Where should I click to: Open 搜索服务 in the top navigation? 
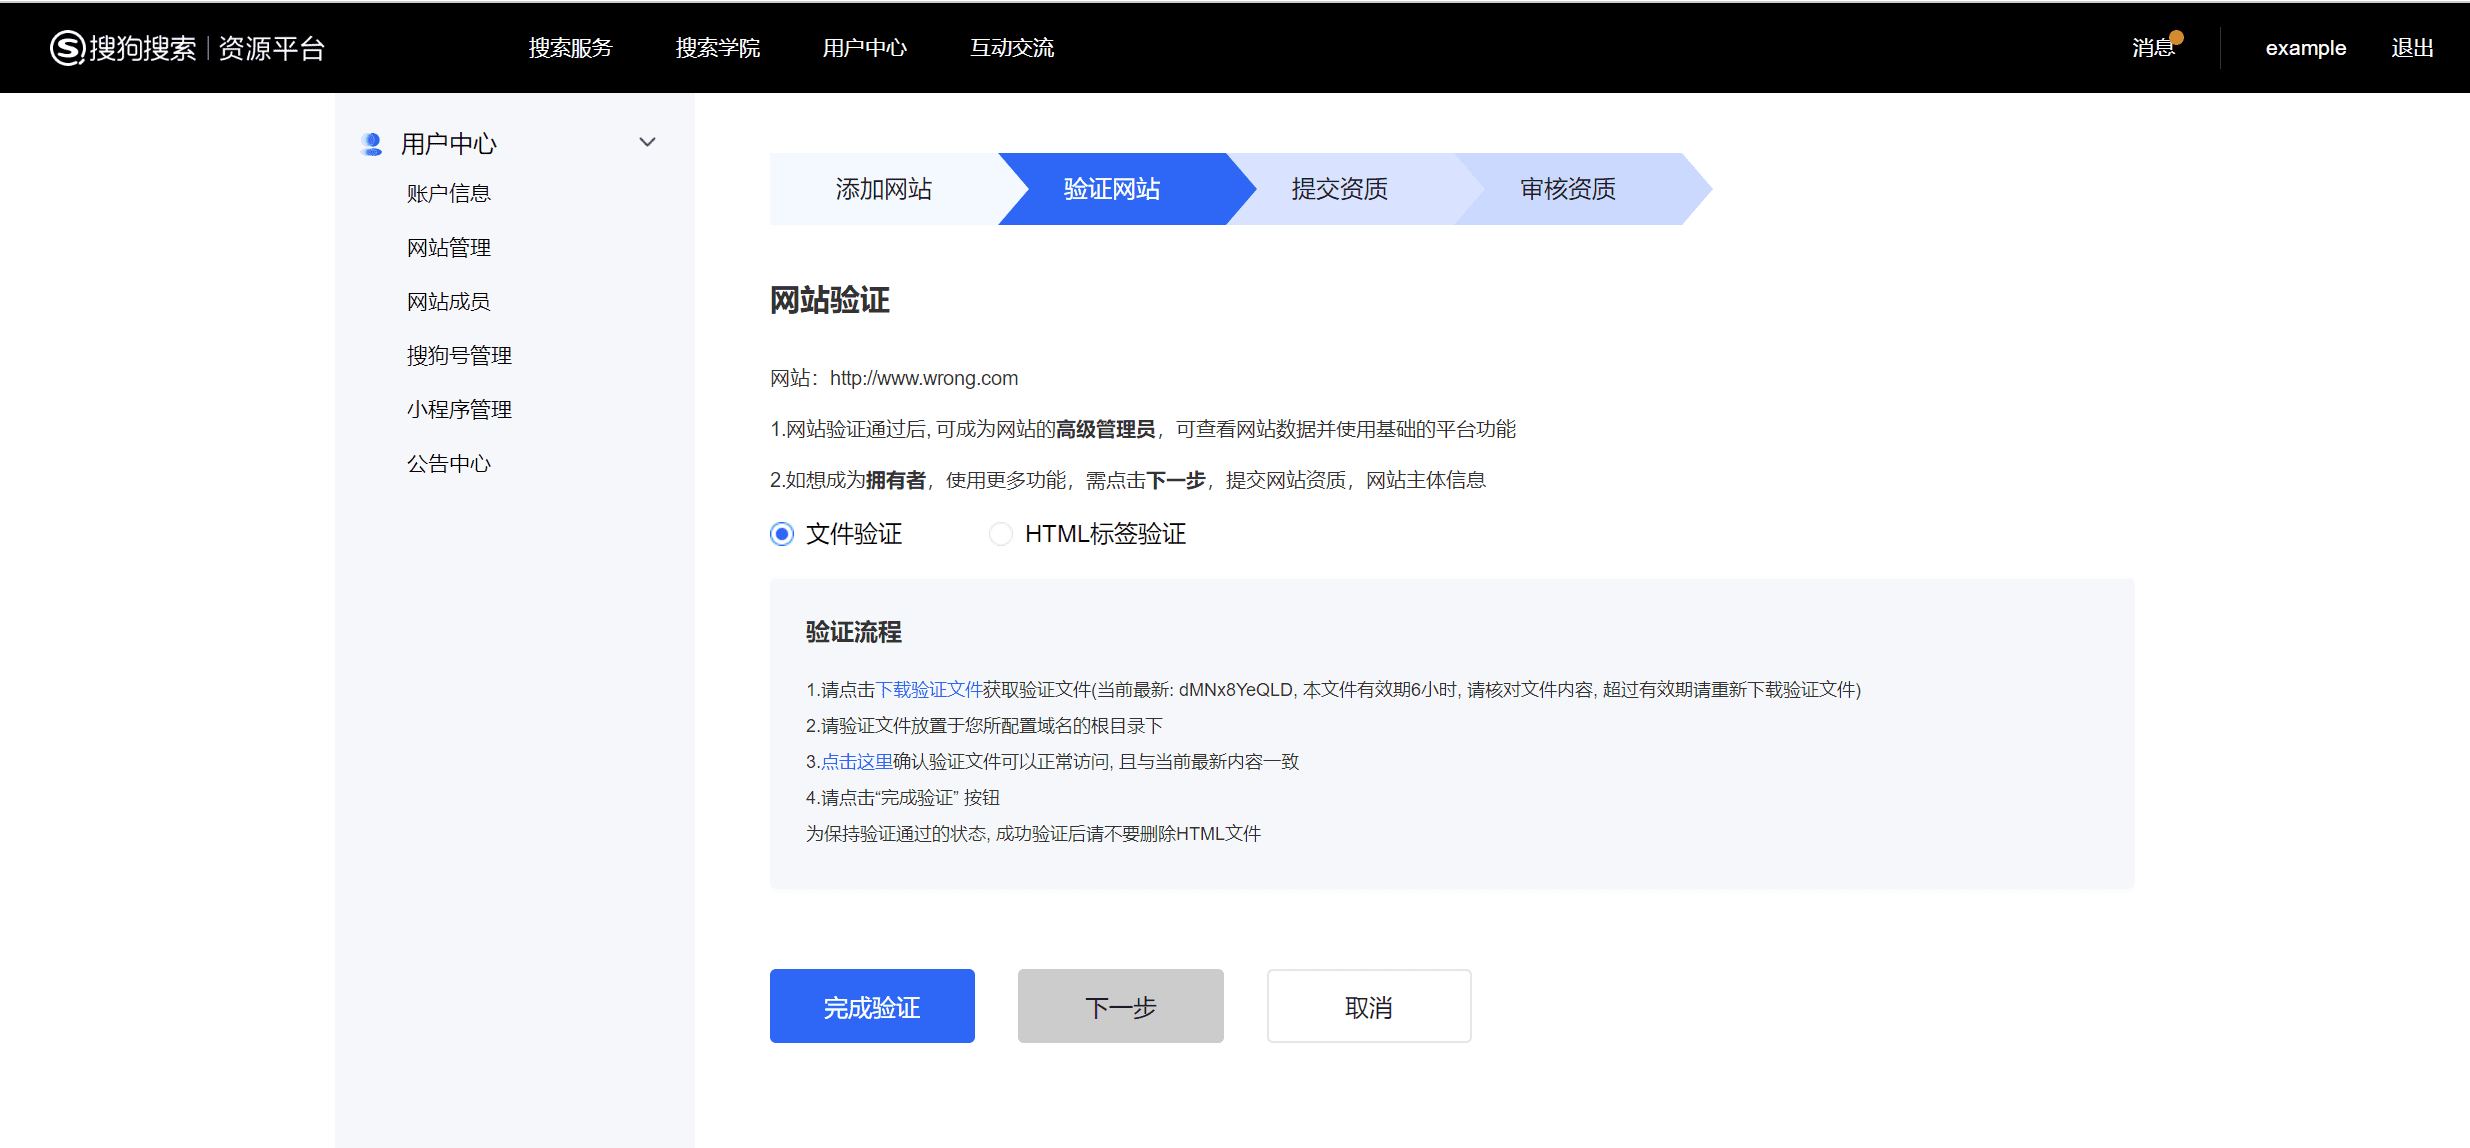point(570,48)
